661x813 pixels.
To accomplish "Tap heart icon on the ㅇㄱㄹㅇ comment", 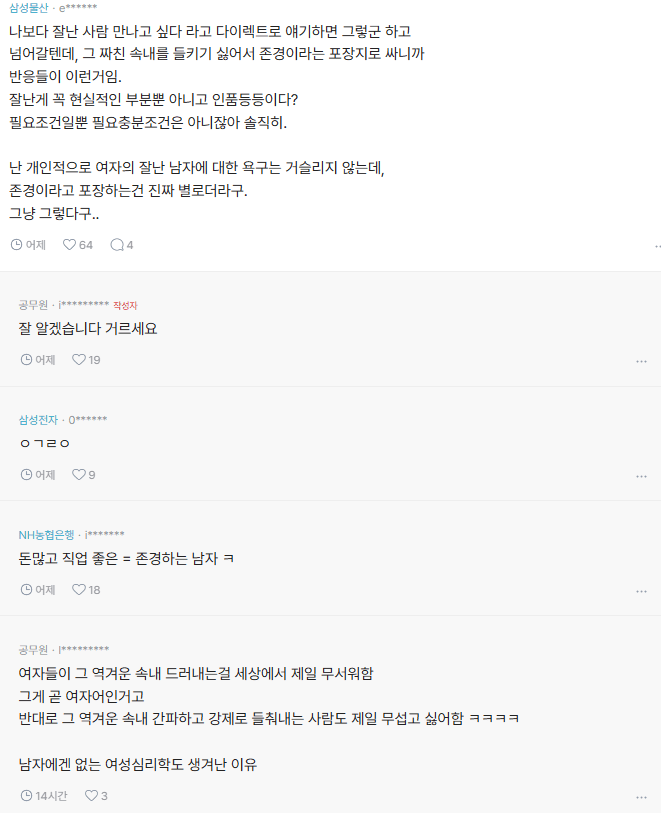I will [80, 474].
